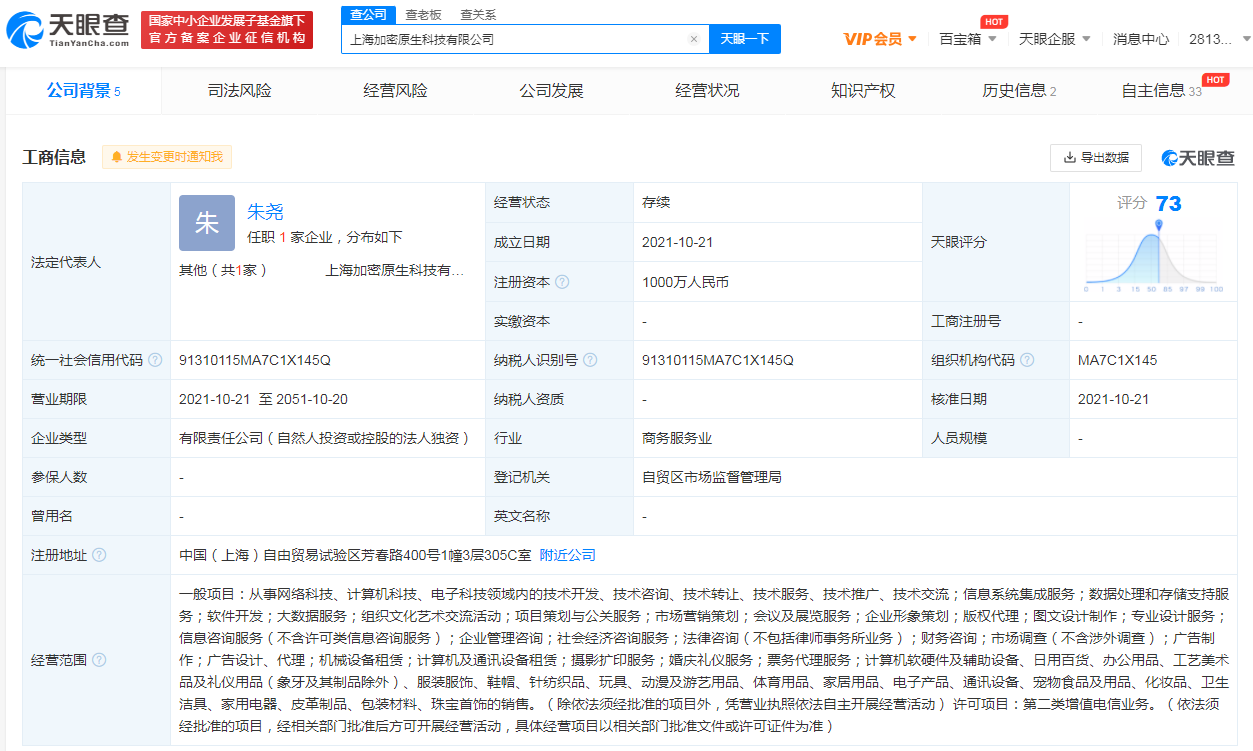Switch to 查老板 search tab
This screenshot has height=751, width=1253.
coord(423,15)
